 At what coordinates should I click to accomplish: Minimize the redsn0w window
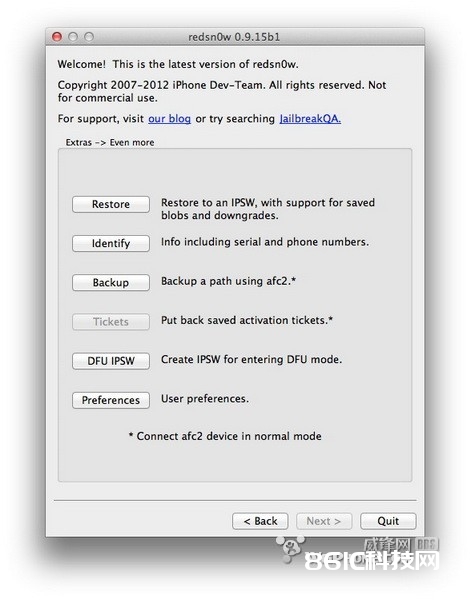[73, 37]
